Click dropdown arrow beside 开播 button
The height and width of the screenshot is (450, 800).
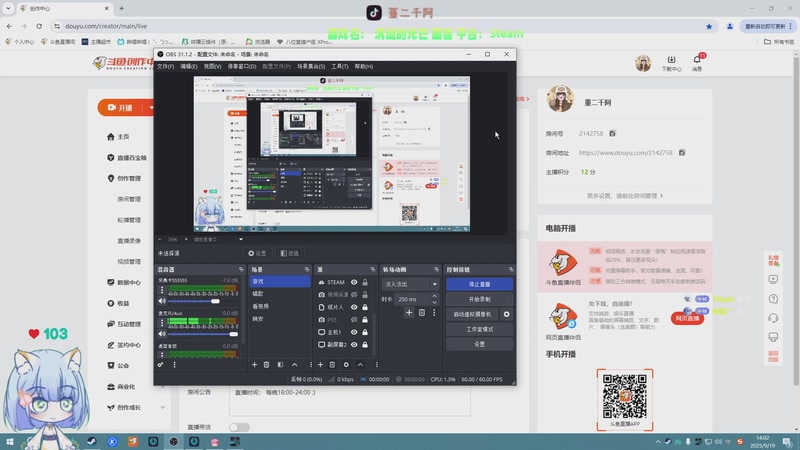pyautogui.click(x=151, y=108)
